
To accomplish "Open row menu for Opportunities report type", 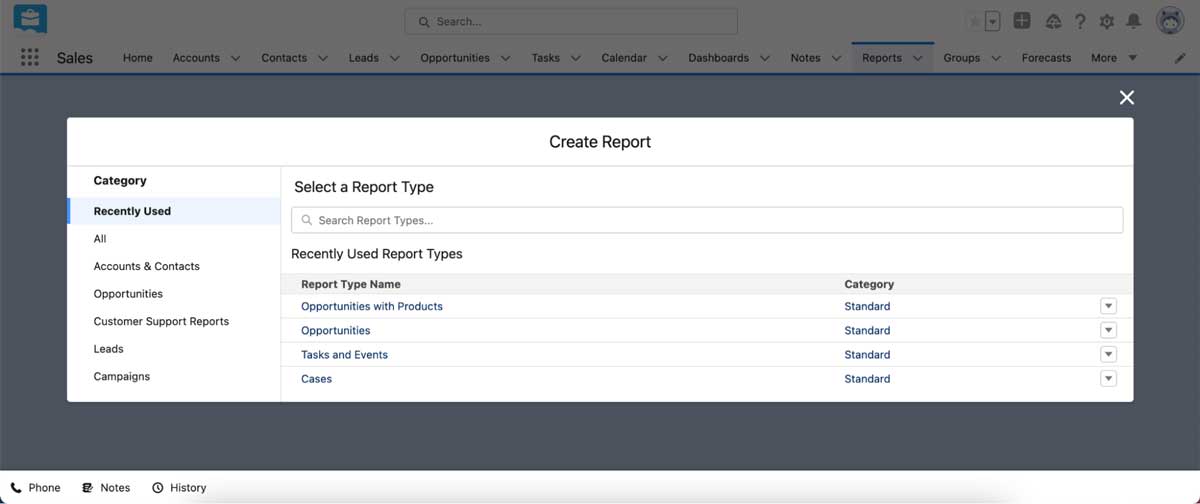I will 1108,330.
